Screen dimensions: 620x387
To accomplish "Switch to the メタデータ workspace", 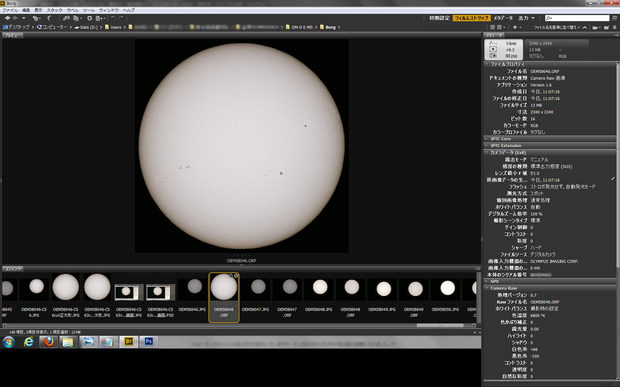I will tap(503, 18).
